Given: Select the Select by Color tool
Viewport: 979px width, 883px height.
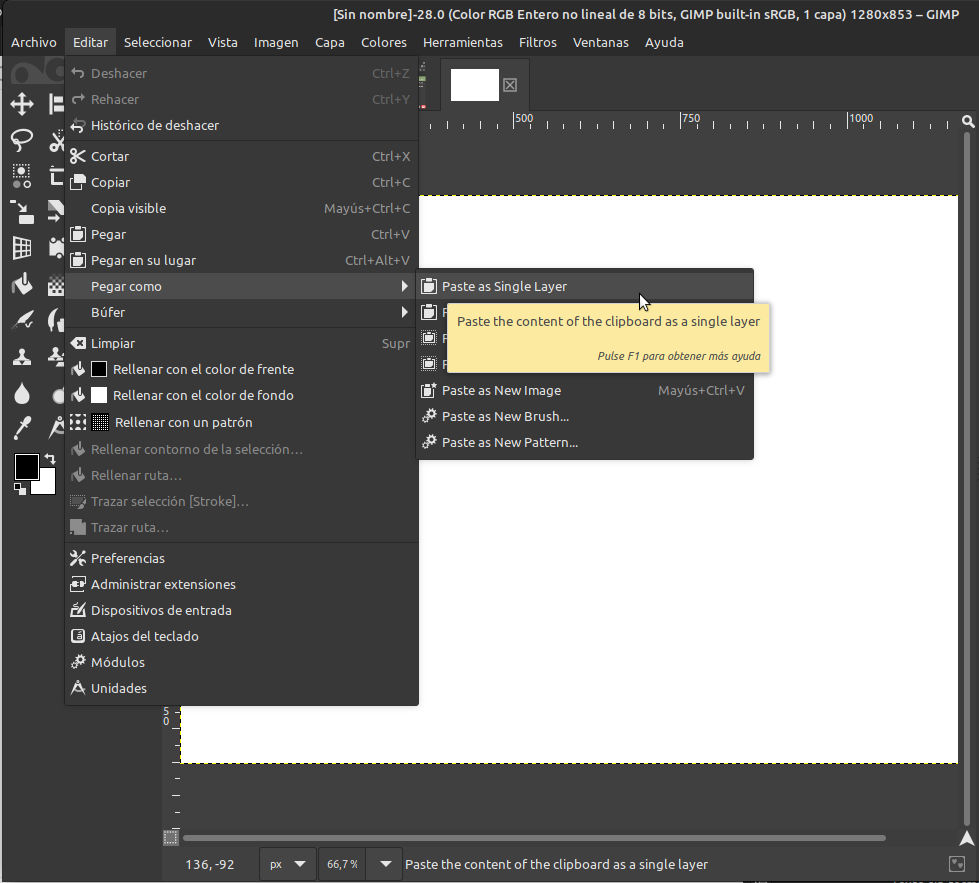Looking at the screenshot, I should pos(22,176).
